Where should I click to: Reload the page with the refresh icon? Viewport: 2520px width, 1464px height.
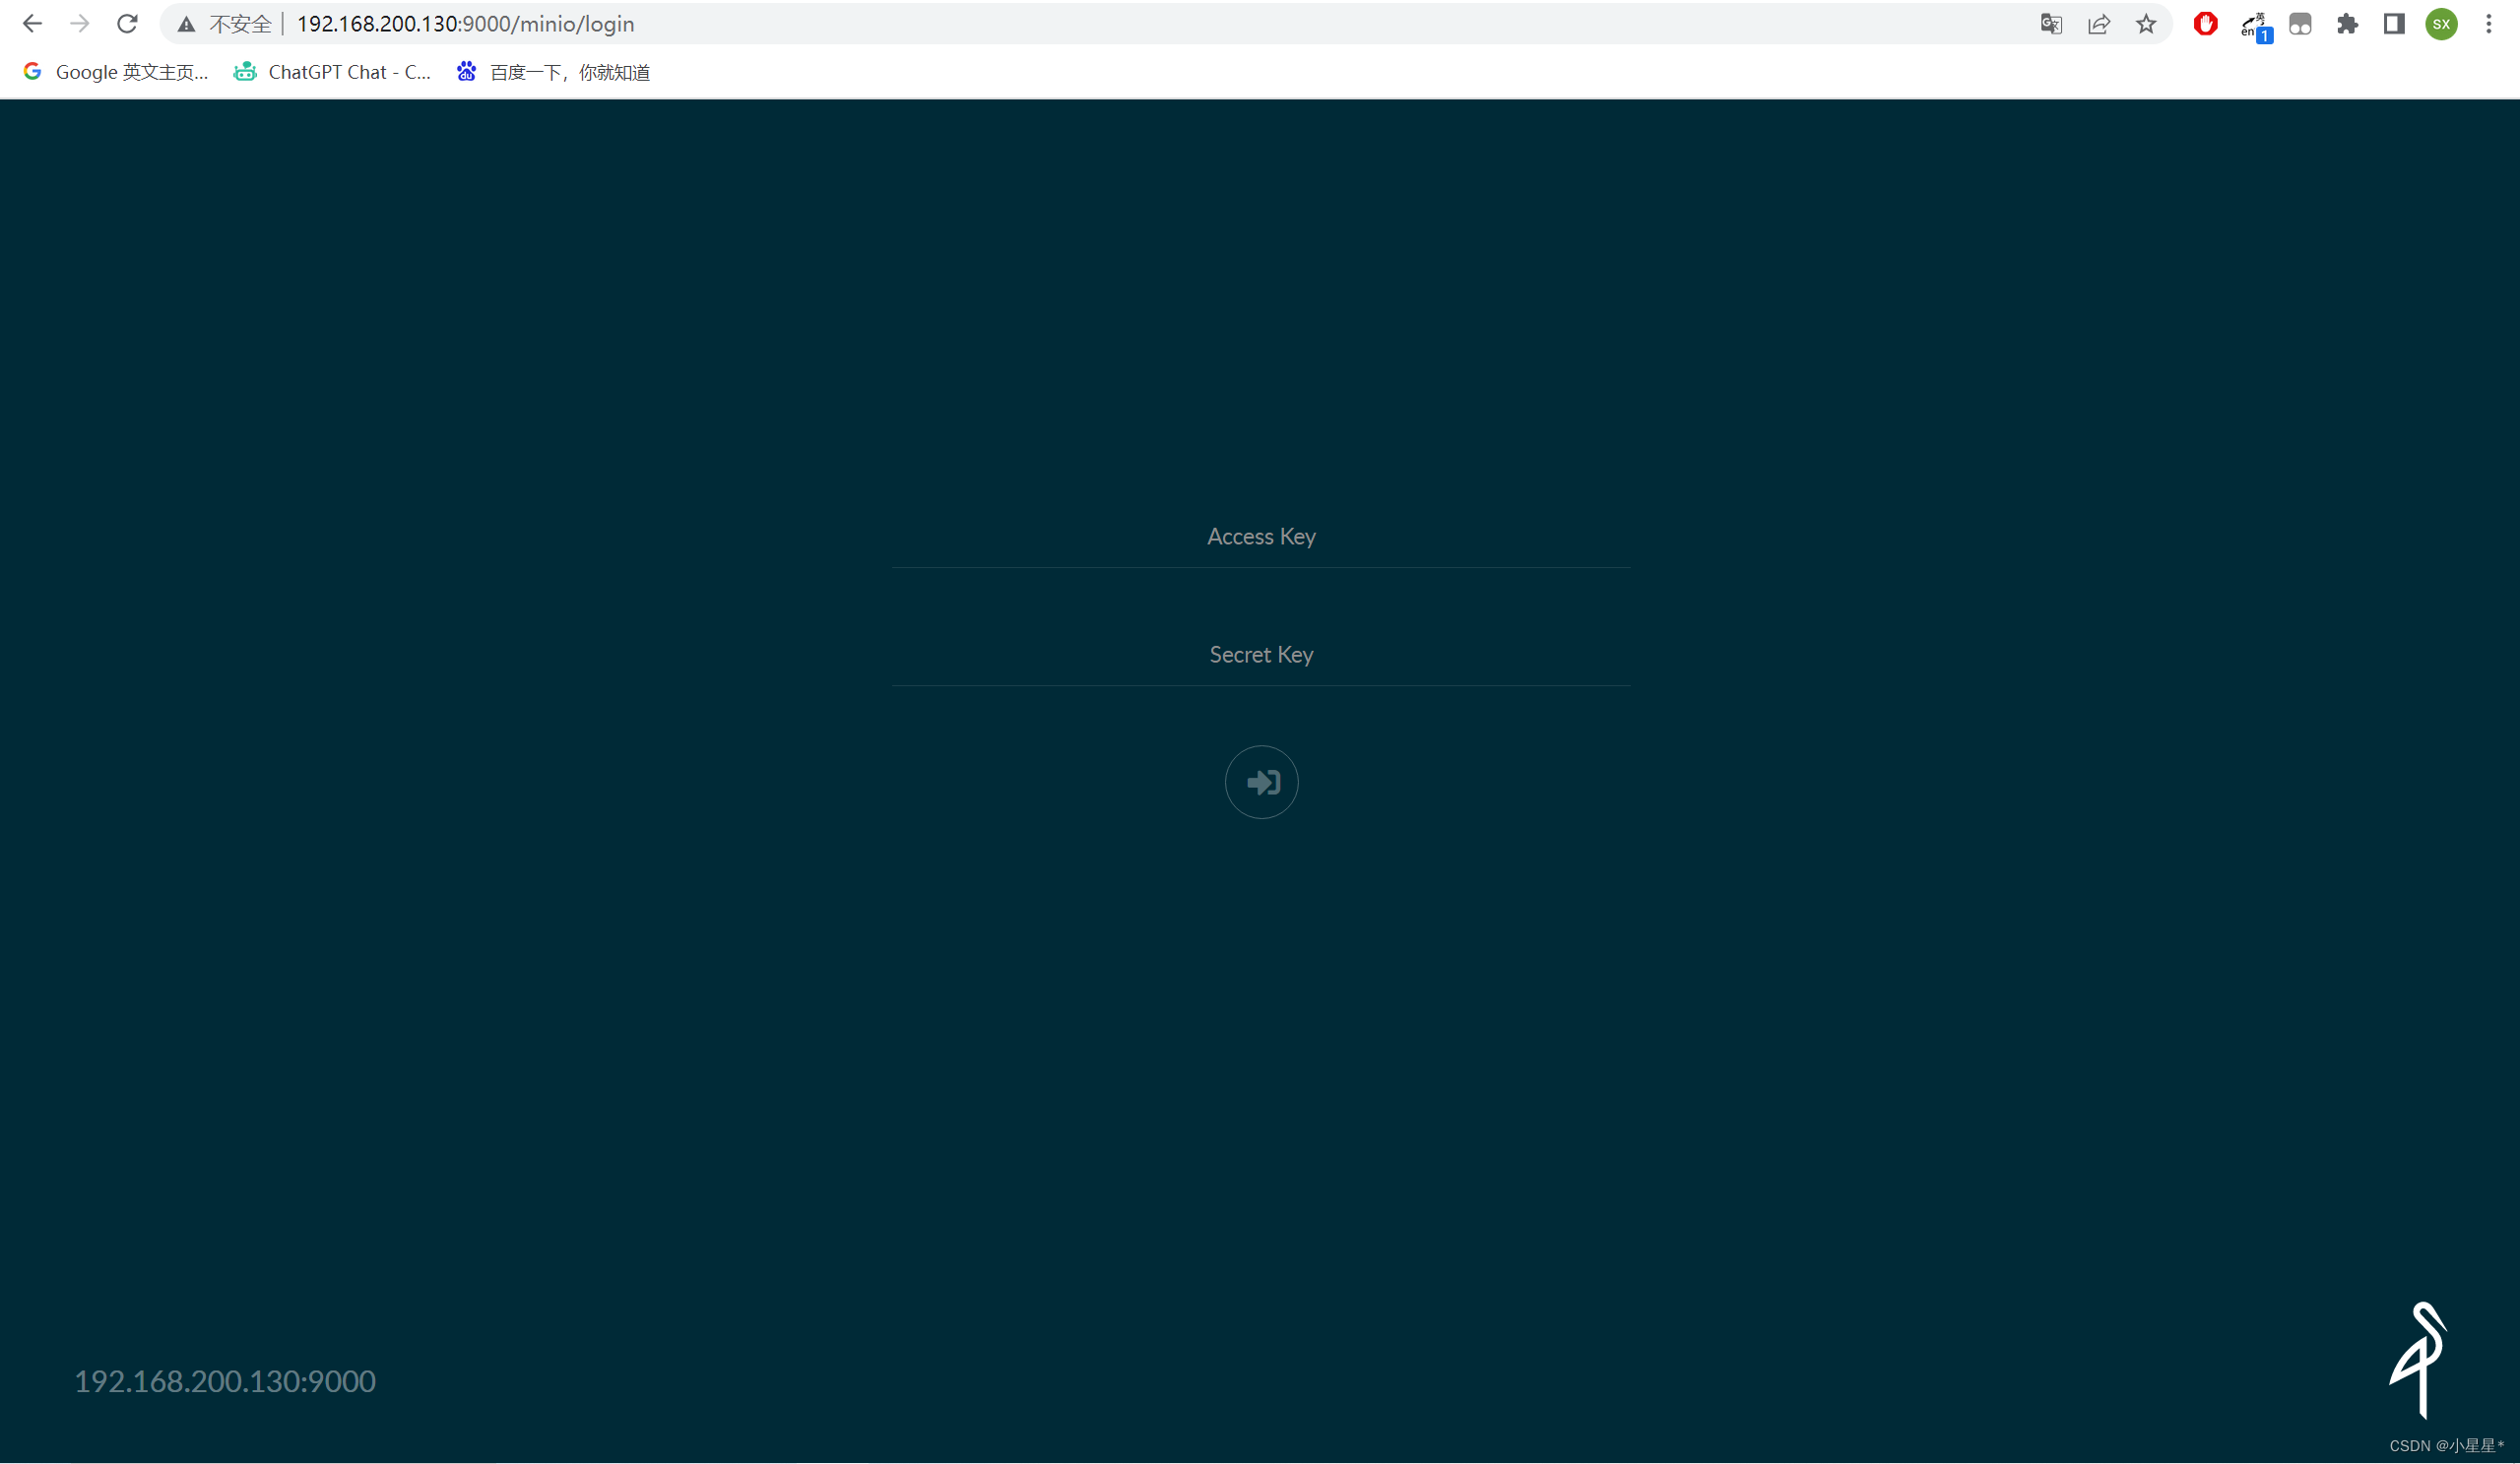127,24
